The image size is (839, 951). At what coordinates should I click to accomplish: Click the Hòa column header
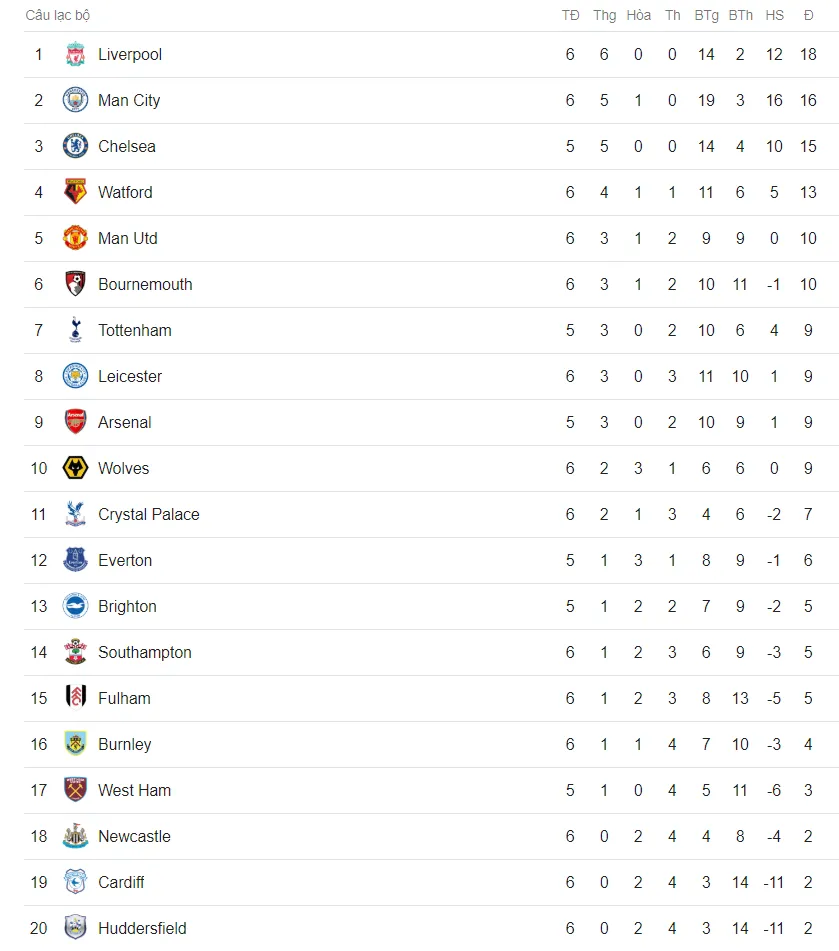(x=638, y=16)
